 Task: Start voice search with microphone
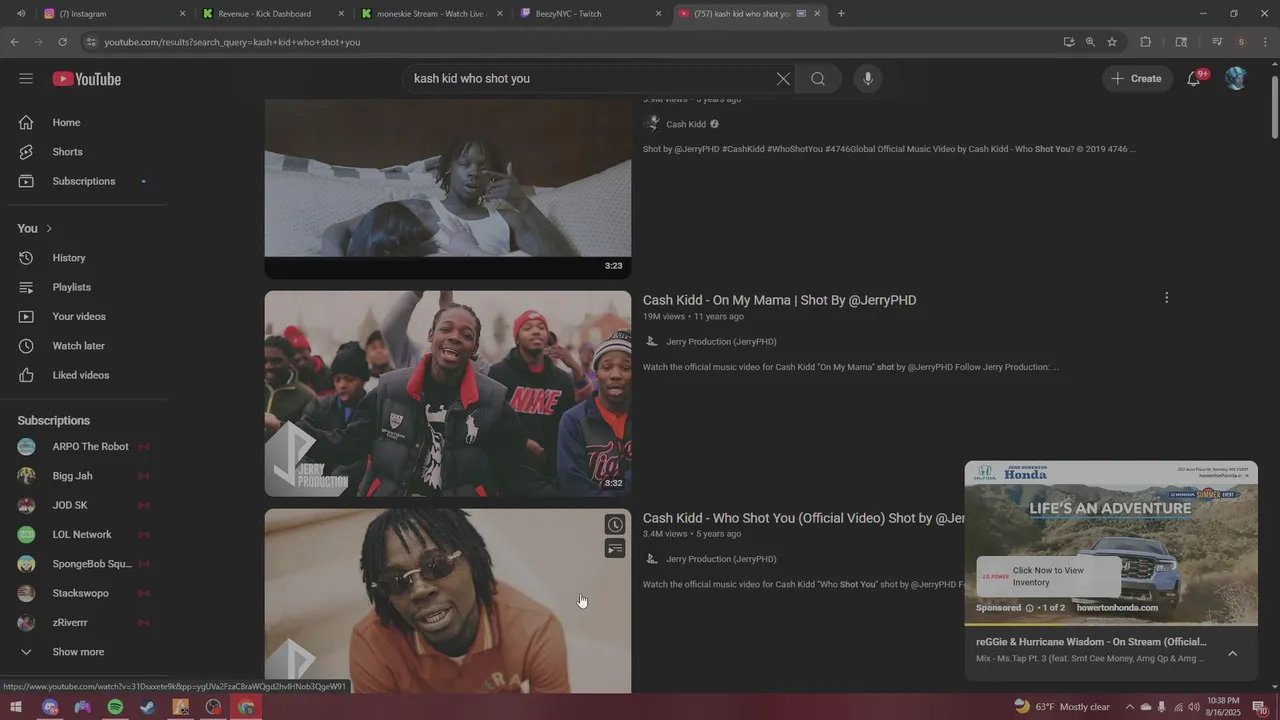[868, 79]
